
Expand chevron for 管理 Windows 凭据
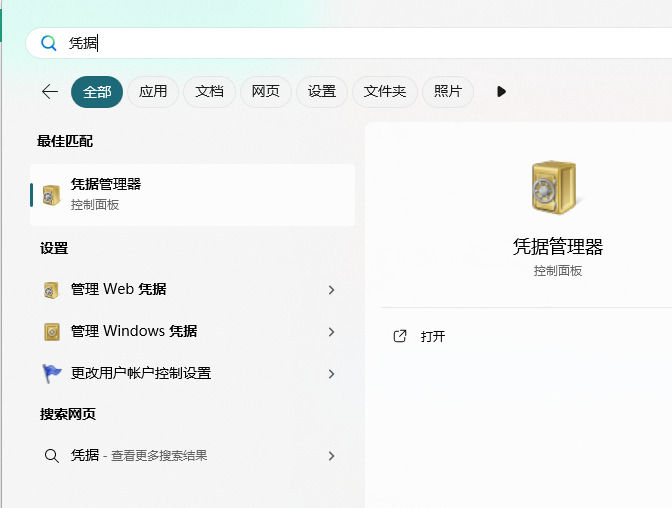(331, 332)
